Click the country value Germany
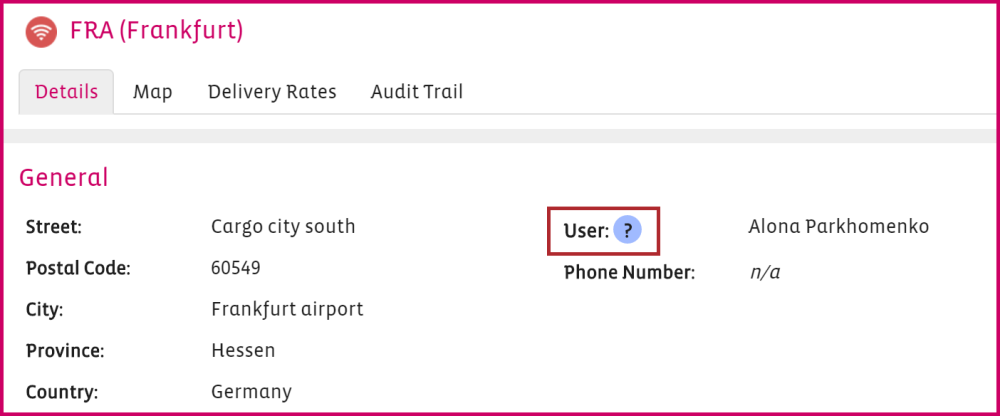The image size is (1000, 416). (x=251, y=392)
